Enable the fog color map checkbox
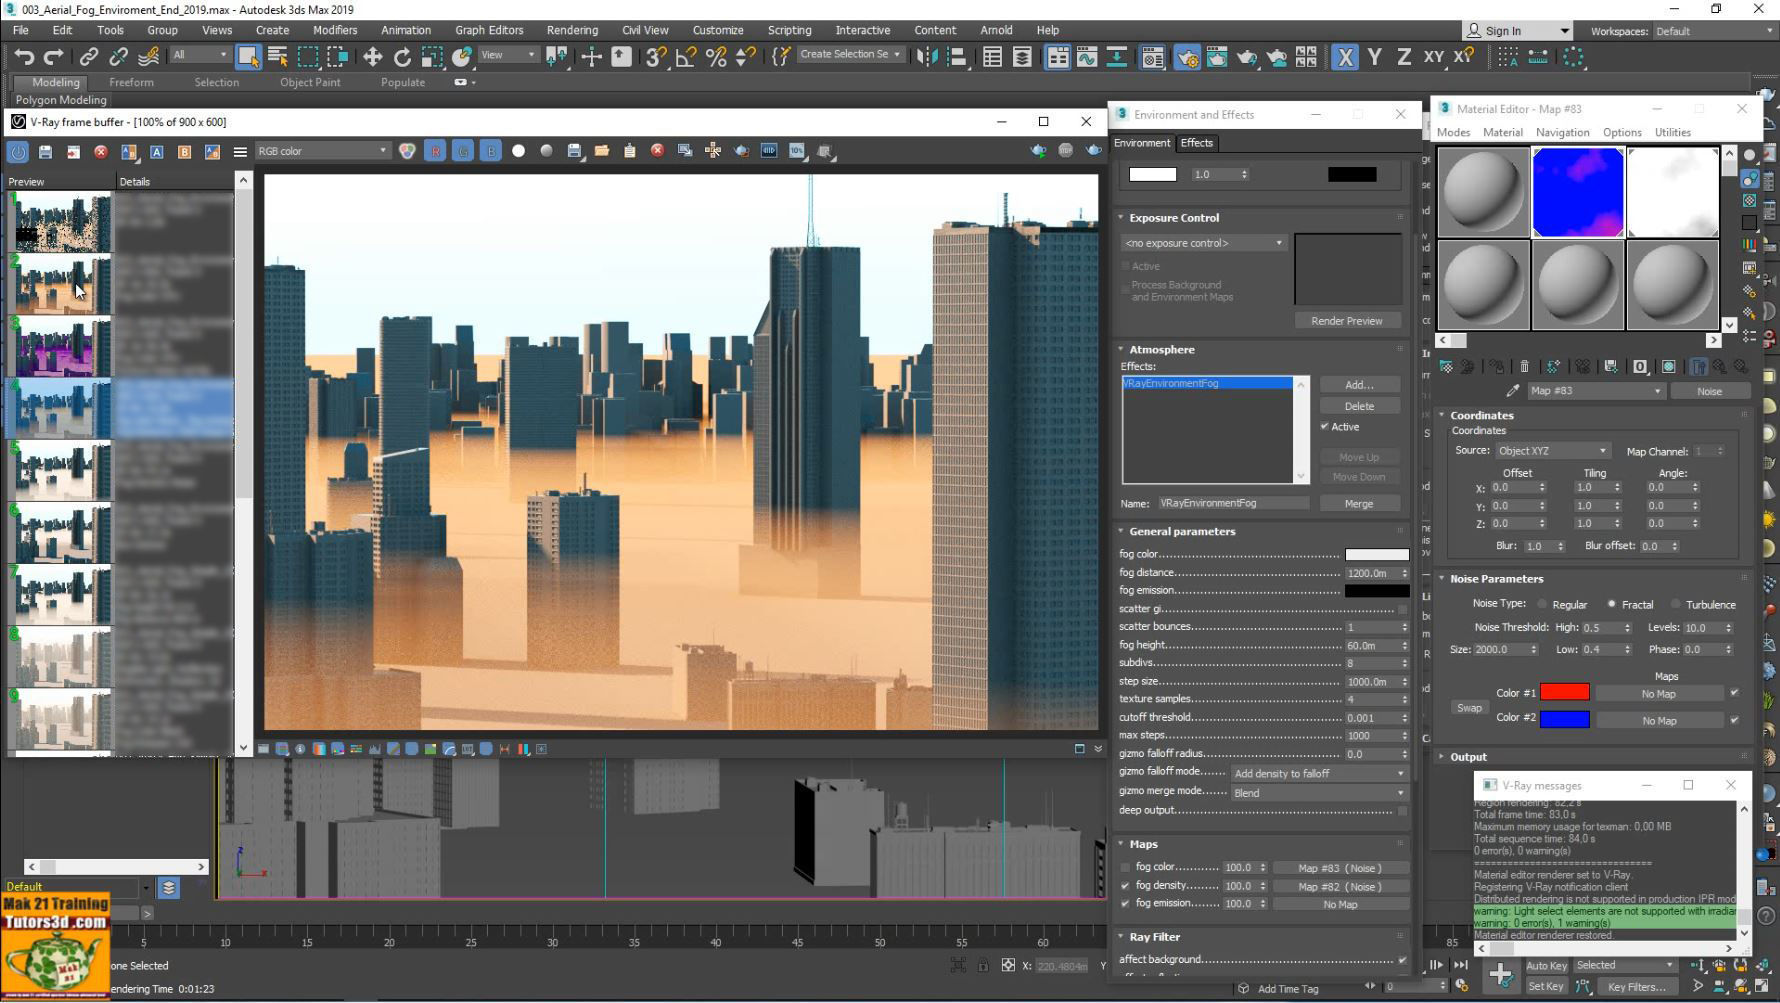 [x=1125, y=868]
